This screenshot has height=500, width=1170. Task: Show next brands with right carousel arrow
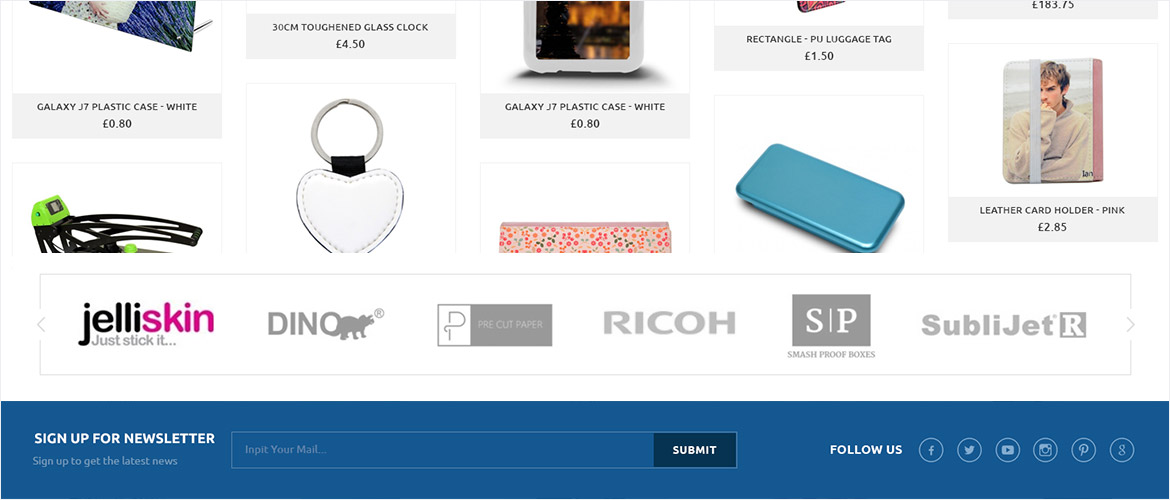[x=1130, y=325]
